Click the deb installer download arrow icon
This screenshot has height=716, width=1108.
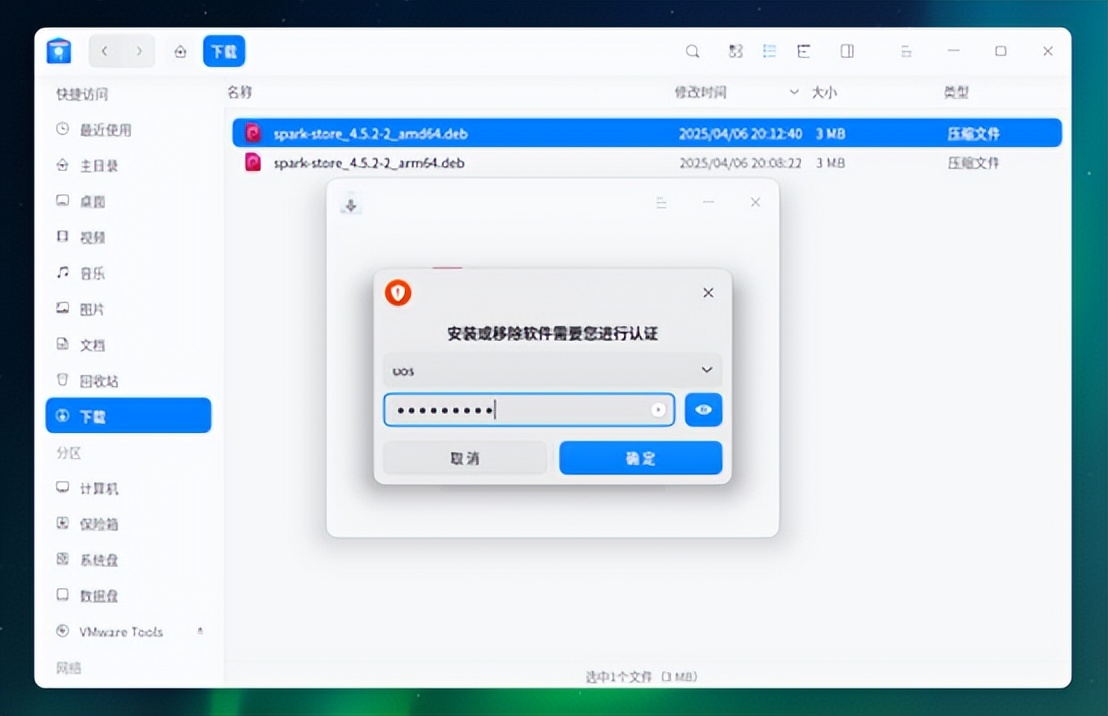coord(350,202)
